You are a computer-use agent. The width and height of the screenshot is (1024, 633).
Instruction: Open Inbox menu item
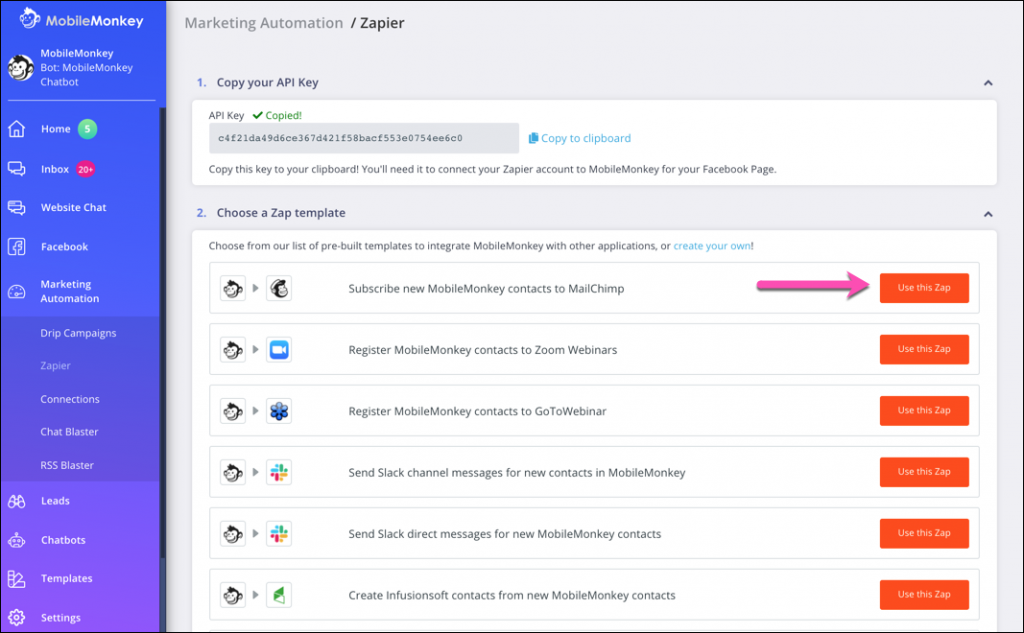click(x=55, y=169)
